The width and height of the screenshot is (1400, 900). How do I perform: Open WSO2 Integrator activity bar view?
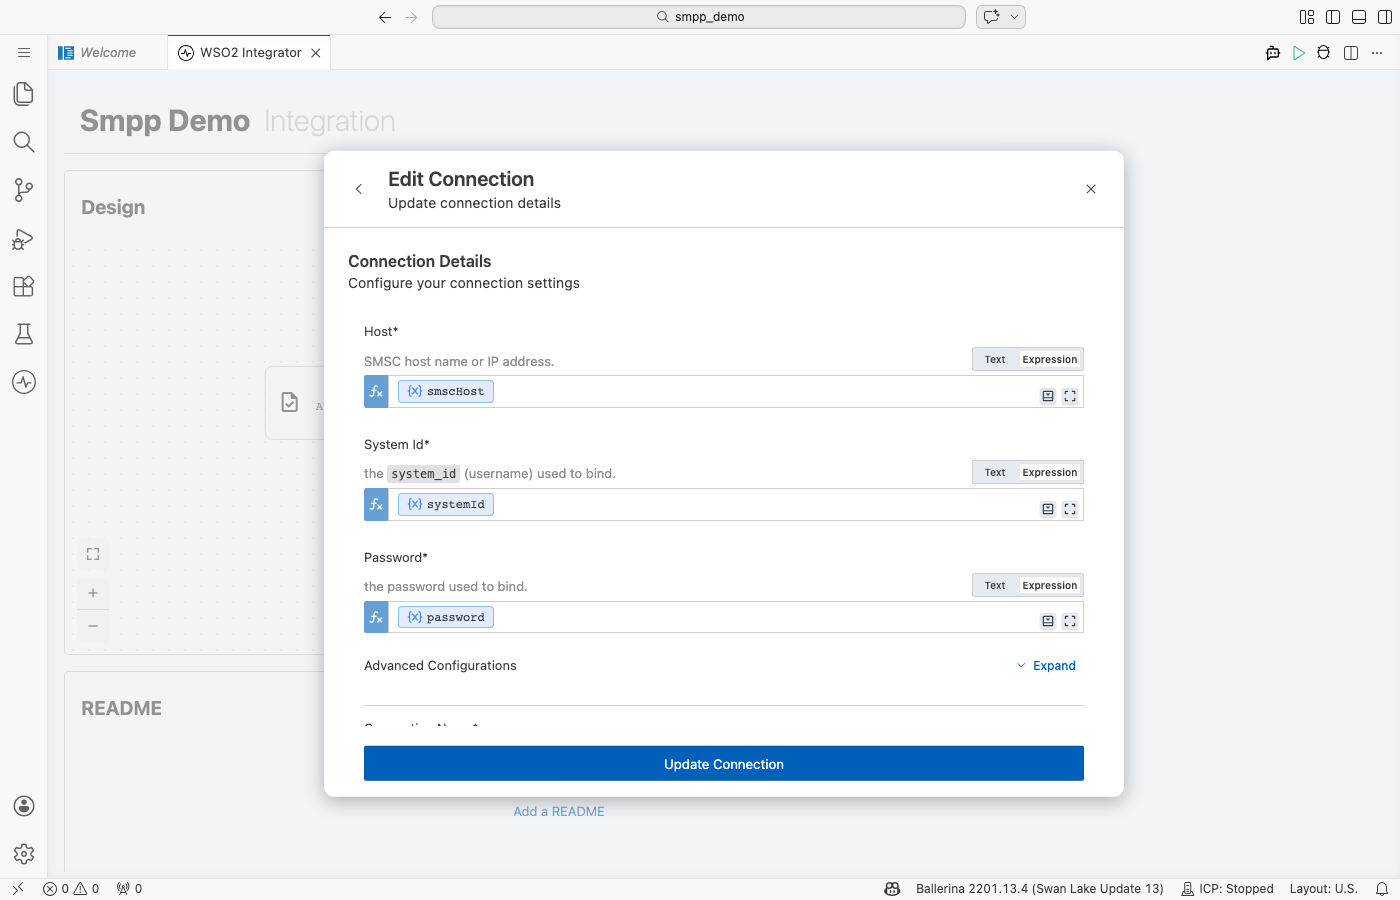pyautogui.click(x=24, y=382)
